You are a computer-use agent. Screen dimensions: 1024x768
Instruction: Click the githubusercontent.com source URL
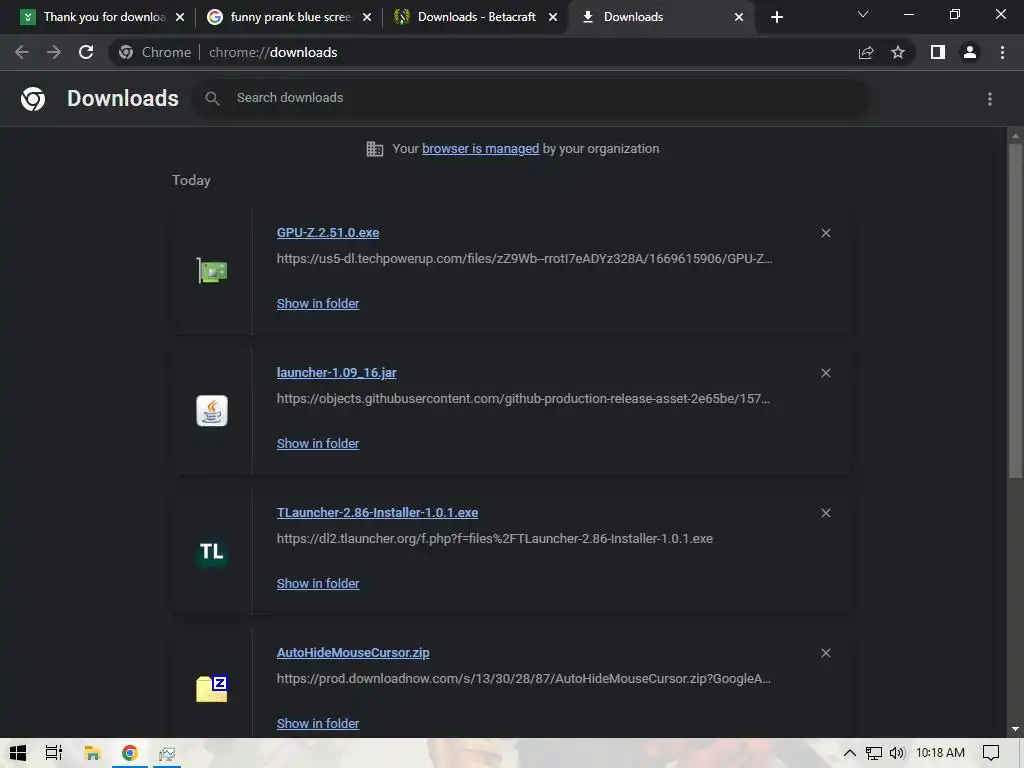[523, 399]
